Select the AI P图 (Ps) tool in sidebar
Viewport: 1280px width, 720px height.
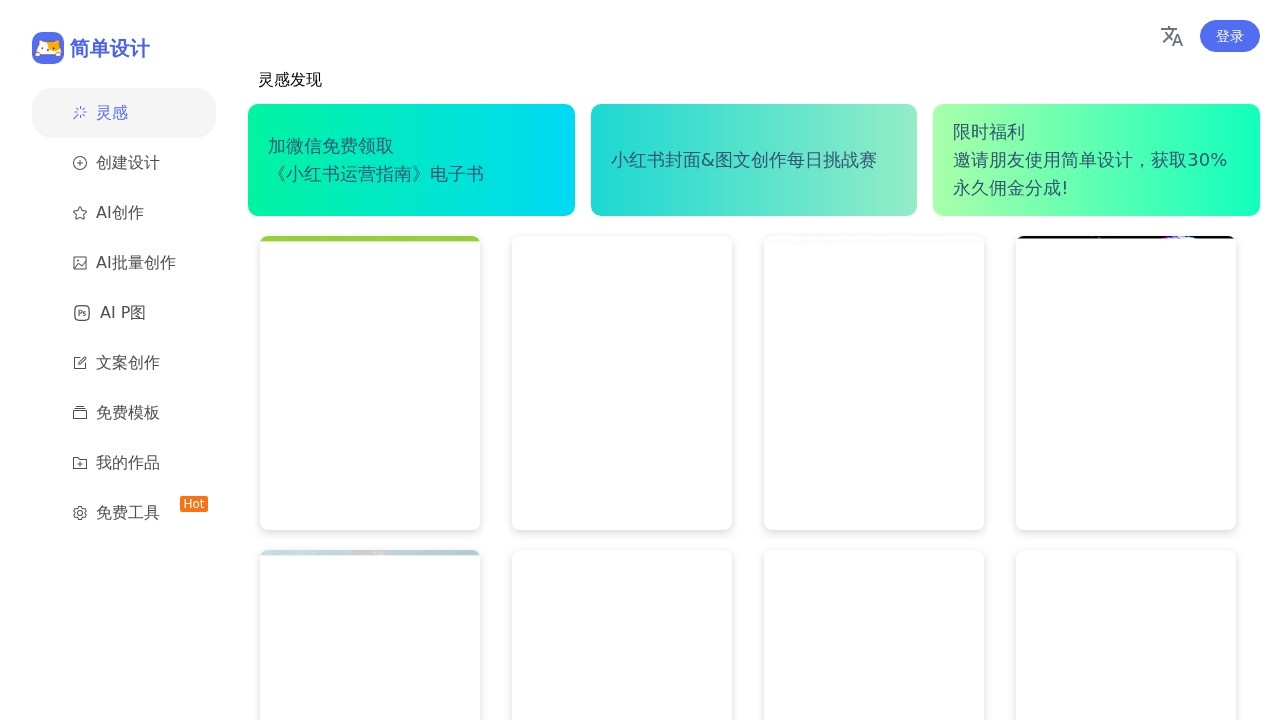[82, 313]
